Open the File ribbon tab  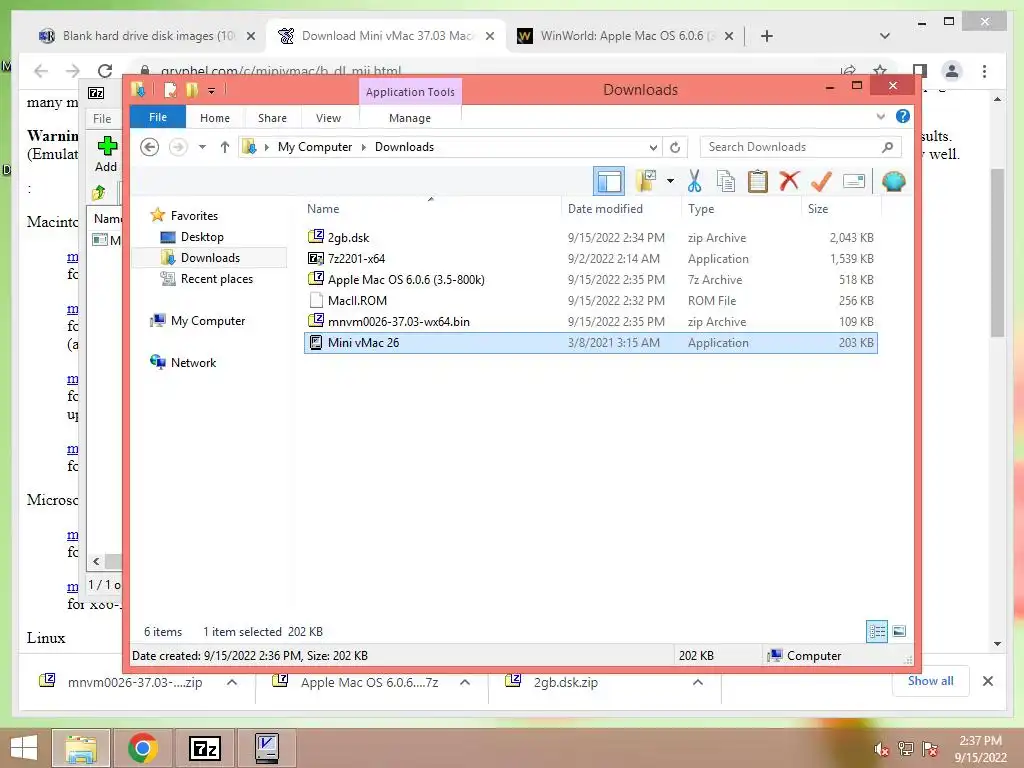pos(157,117)
